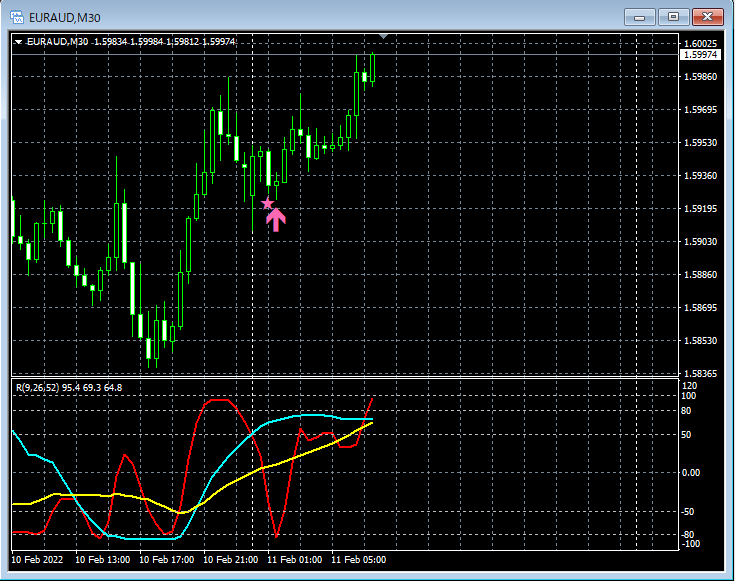Screen dimensions: 736x581
Task: Click the 1.59030 price scale label
Action: click(700, 241)
